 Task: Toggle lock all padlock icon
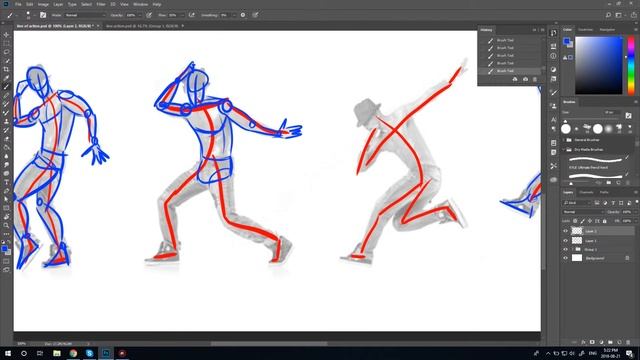tap(604, 221)
